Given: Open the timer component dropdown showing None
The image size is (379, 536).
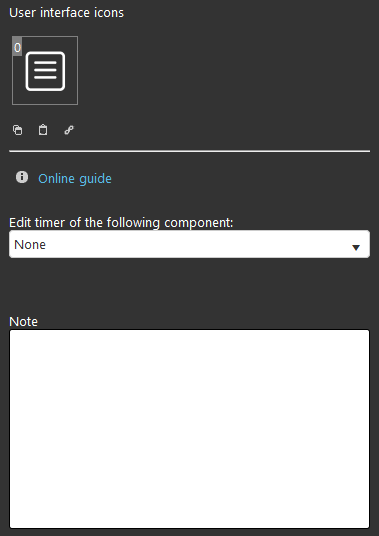Looking at the screenshot, I should [x=189, y=244].
